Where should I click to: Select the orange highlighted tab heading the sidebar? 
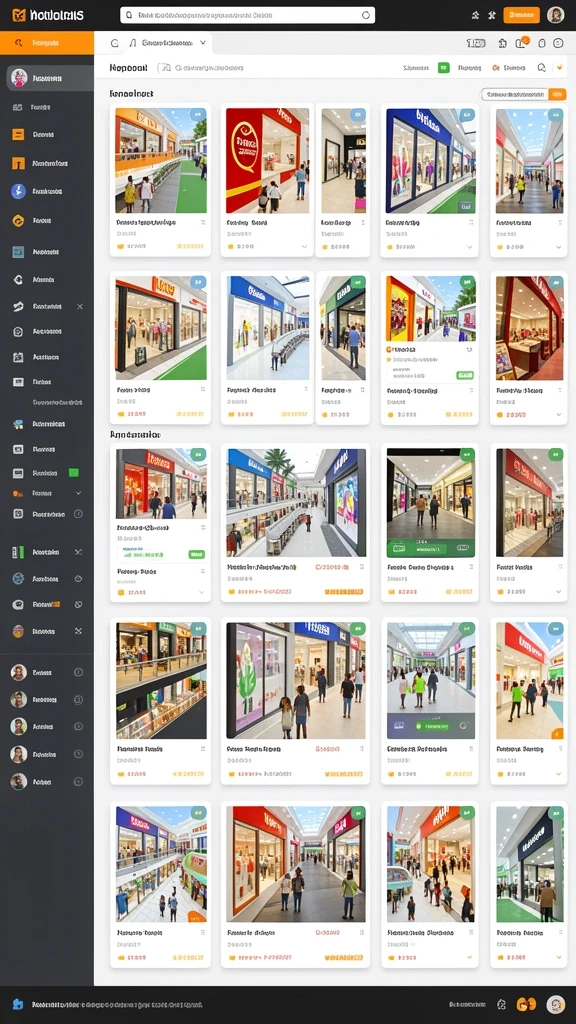pos(47,43)
